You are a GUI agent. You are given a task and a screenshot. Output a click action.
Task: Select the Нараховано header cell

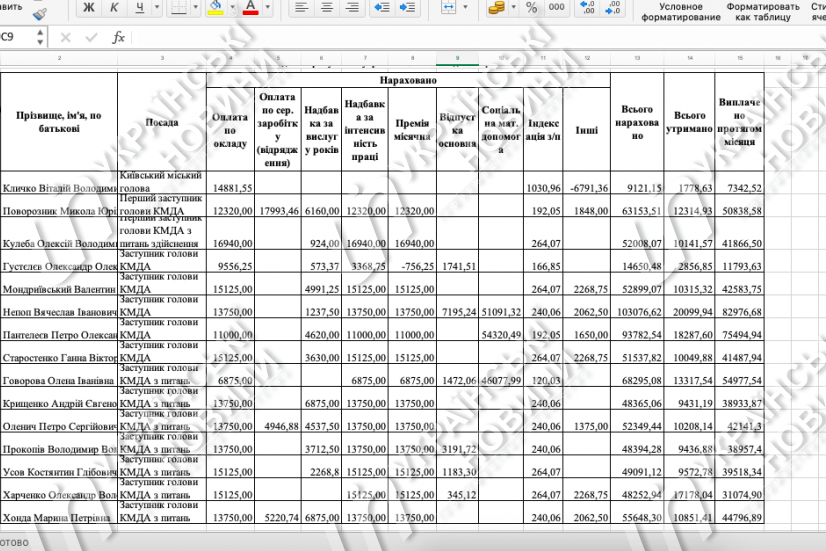pyautogui.click(x=408, y=81)
